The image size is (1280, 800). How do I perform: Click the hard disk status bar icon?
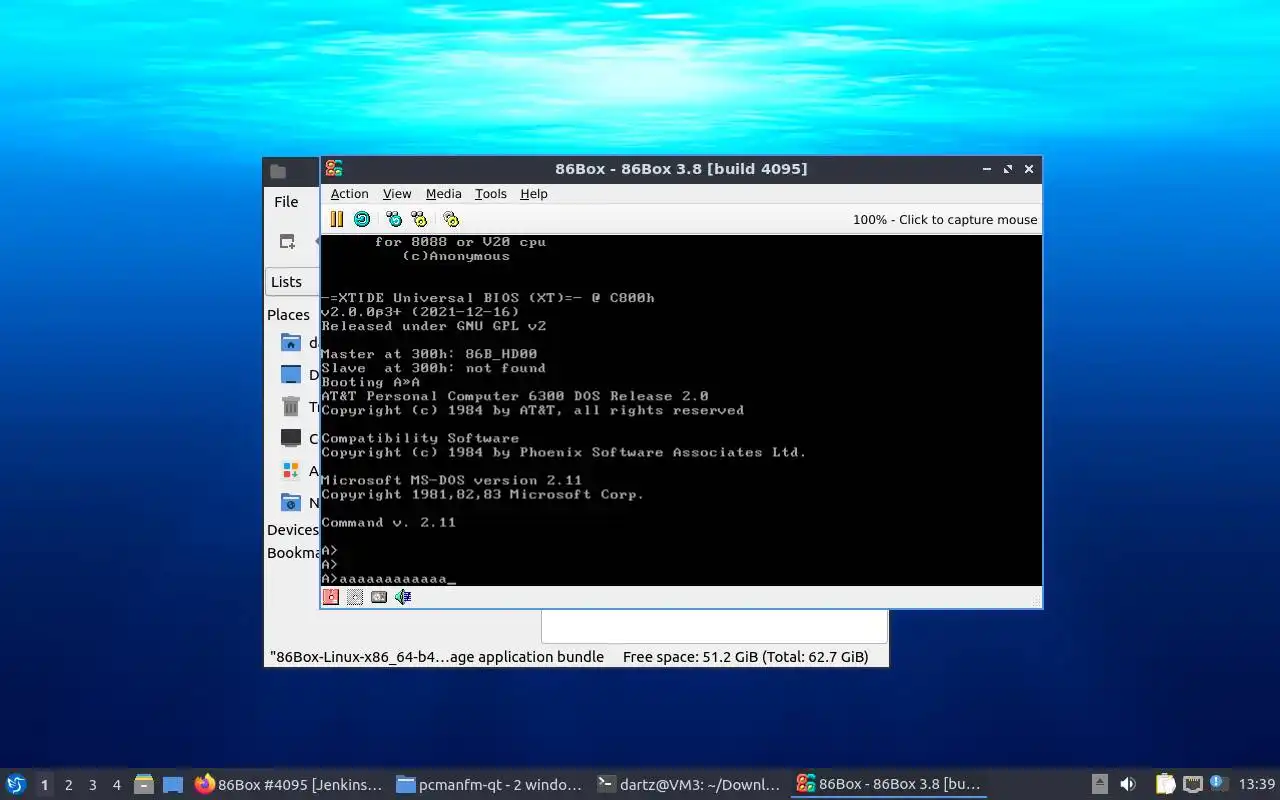[x=379, y=597]
